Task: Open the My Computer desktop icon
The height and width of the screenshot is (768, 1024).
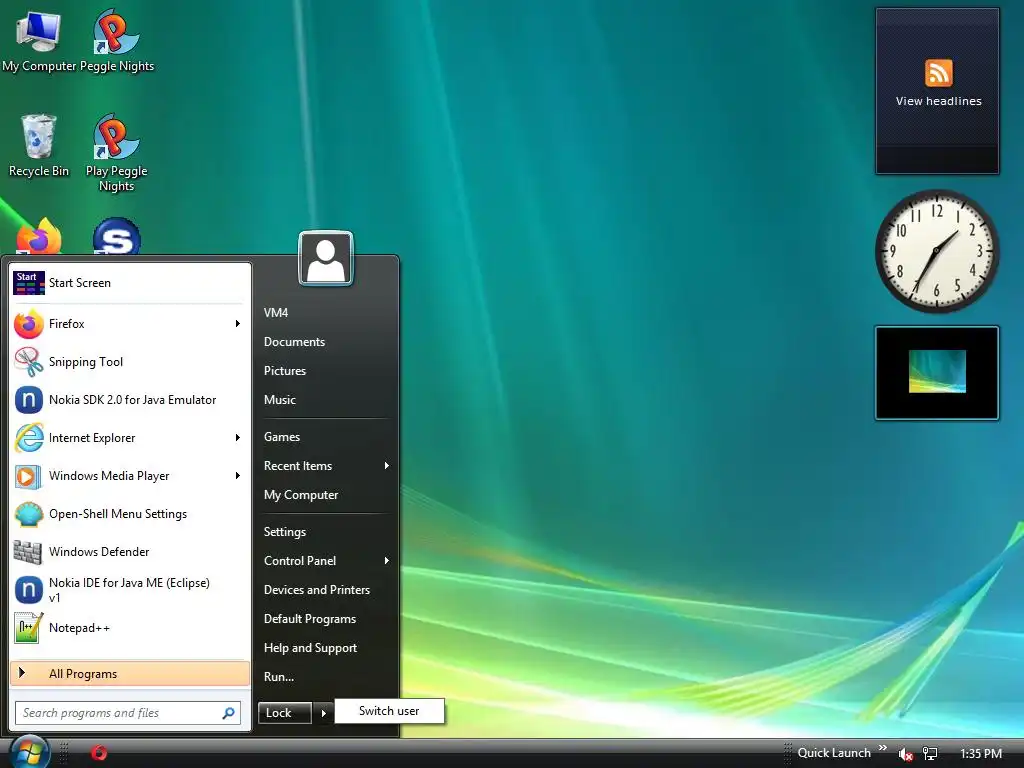Action: [39, 40]
